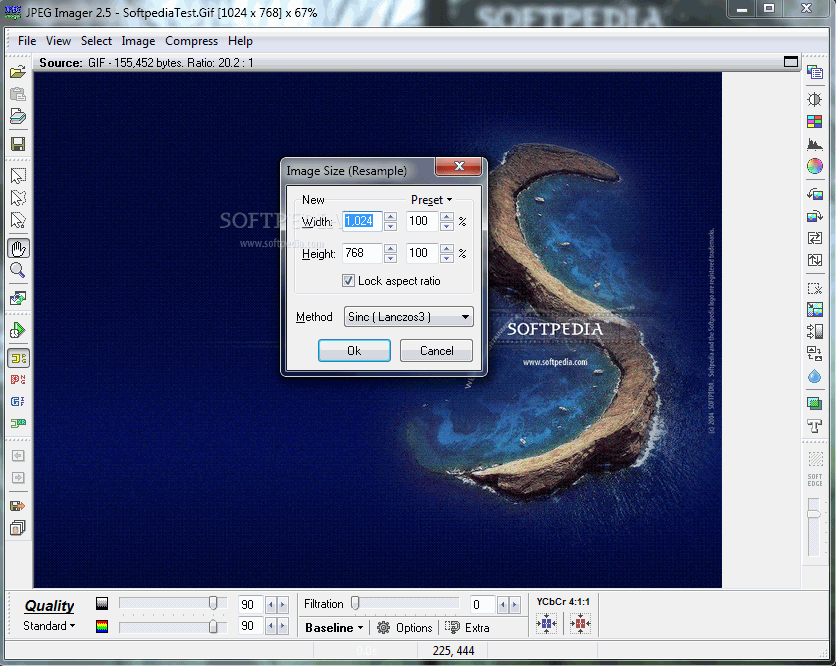Increase Width pixel value with up arrow
The height and width of the screenshot is (666, 836).
390,216
